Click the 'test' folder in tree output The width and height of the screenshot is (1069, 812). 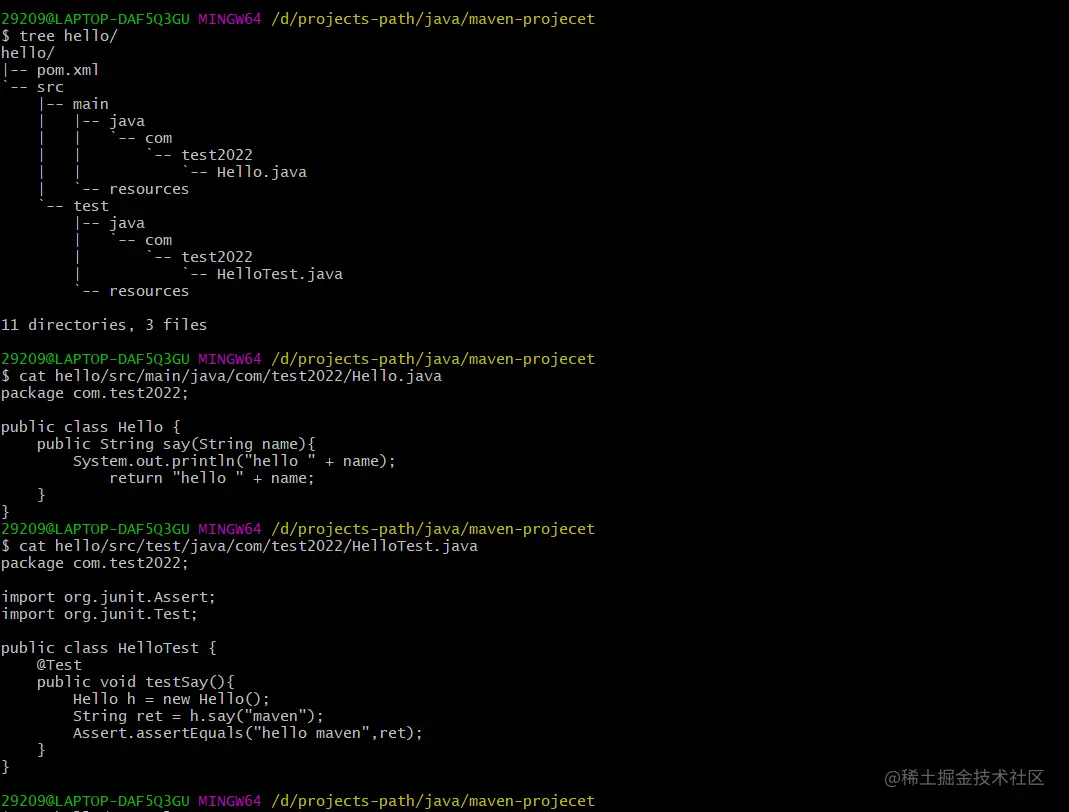(x=91, y=206)
